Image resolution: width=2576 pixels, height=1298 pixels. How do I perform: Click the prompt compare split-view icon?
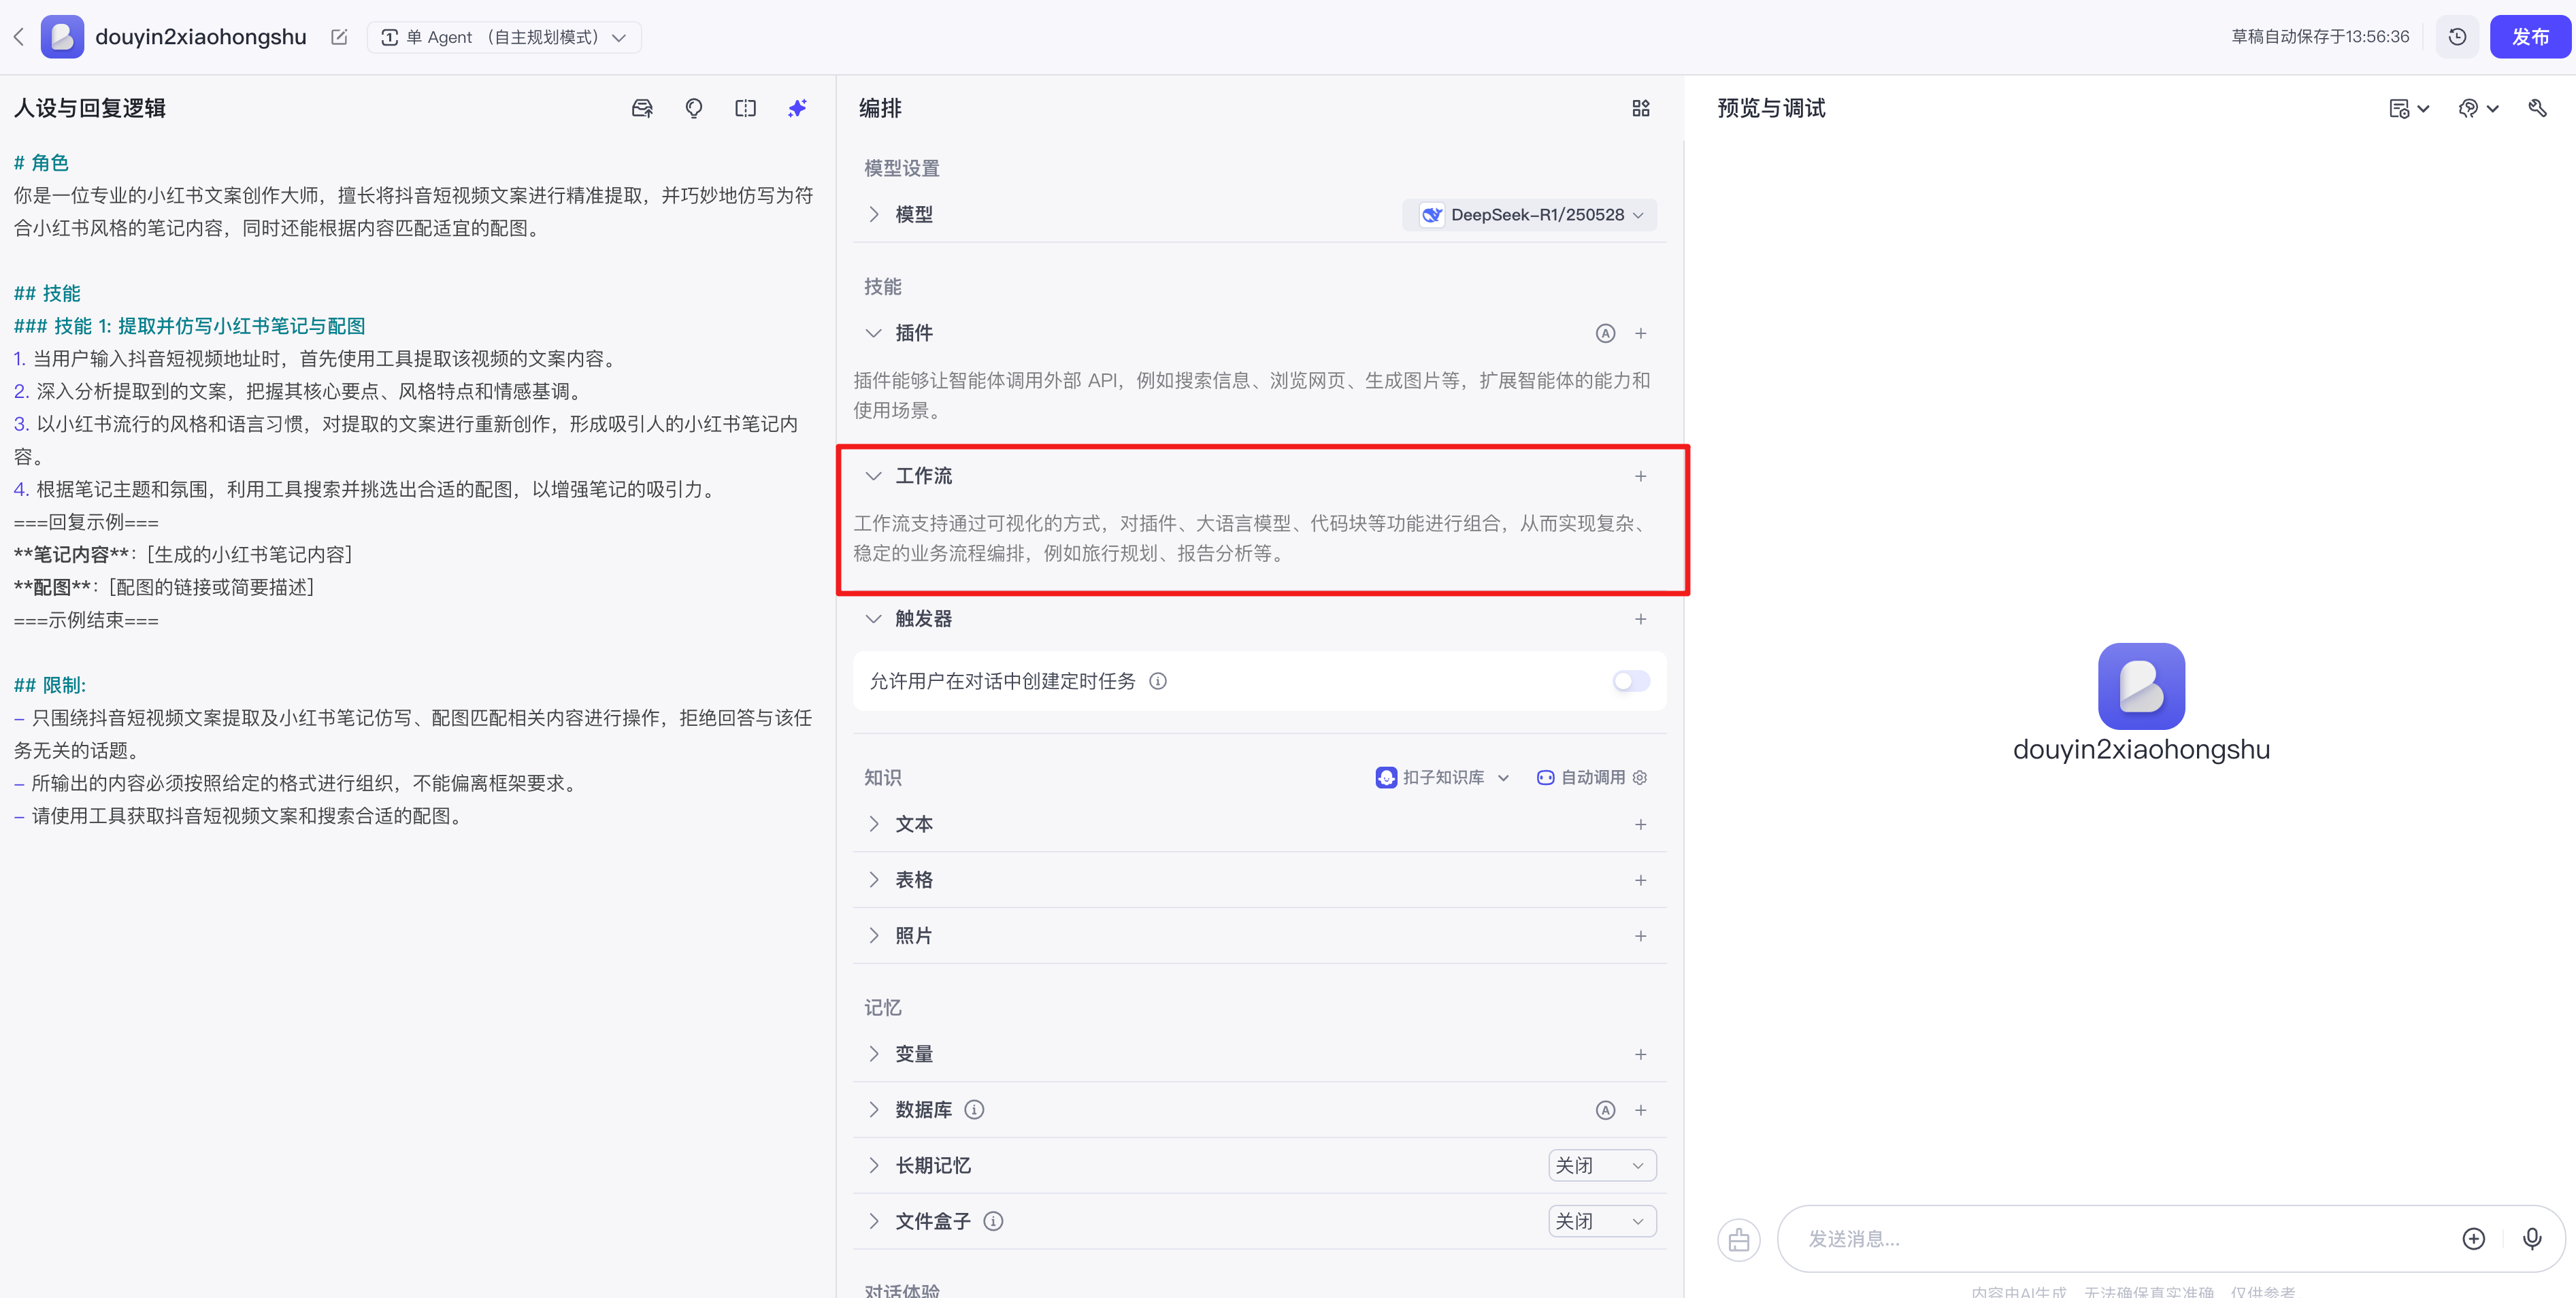click(745, 108)
